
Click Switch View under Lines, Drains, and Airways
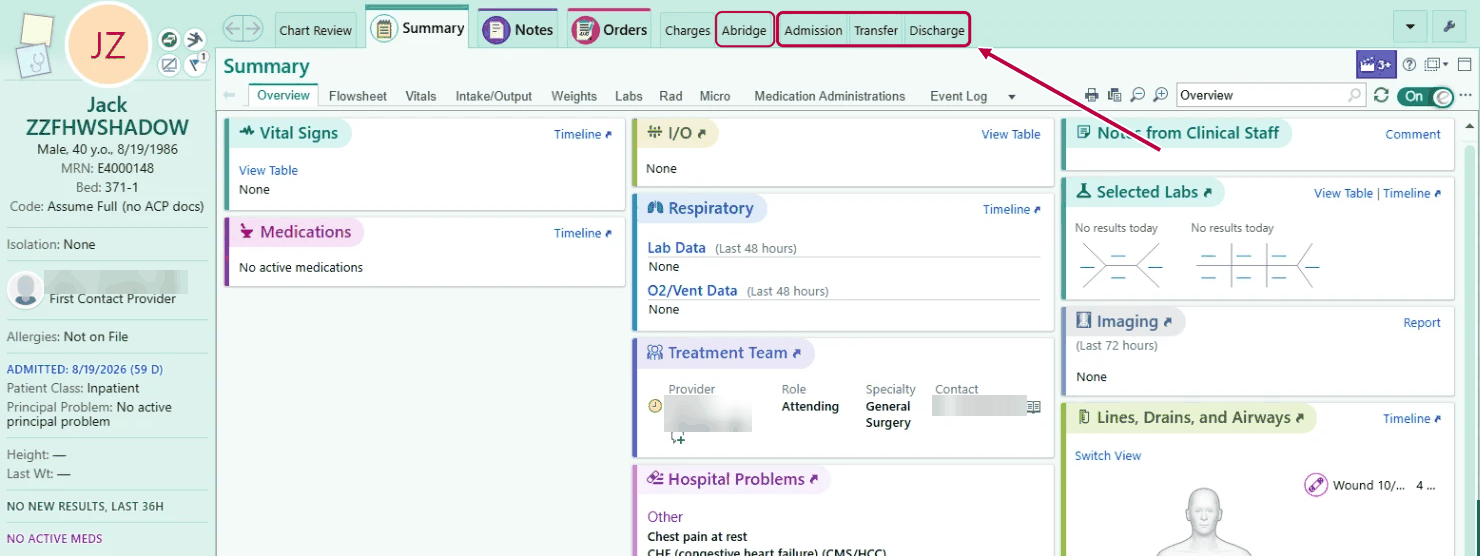[x=1108, y=455]
